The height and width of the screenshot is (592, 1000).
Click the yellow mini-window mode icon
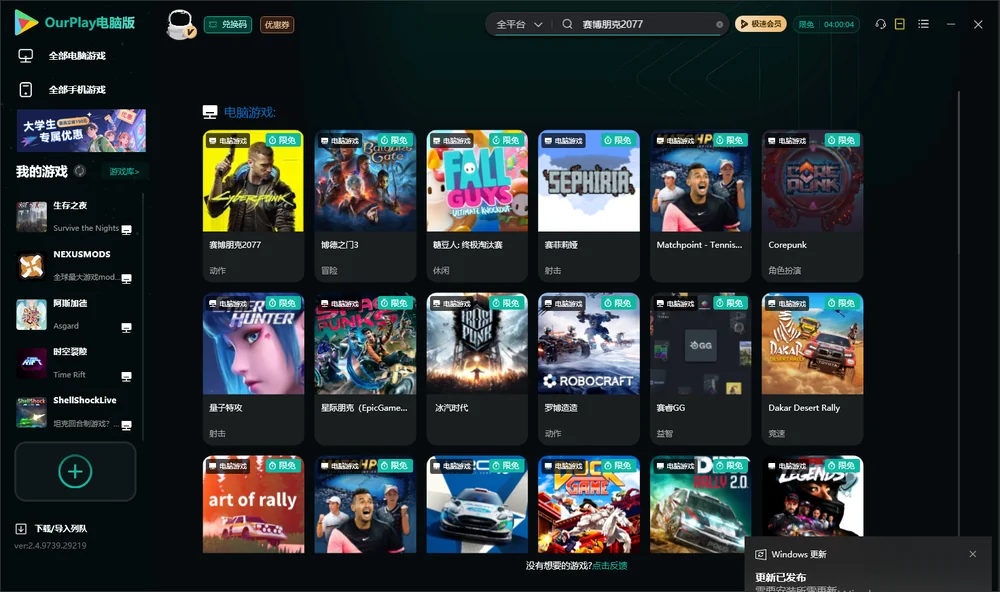point(900,24)
